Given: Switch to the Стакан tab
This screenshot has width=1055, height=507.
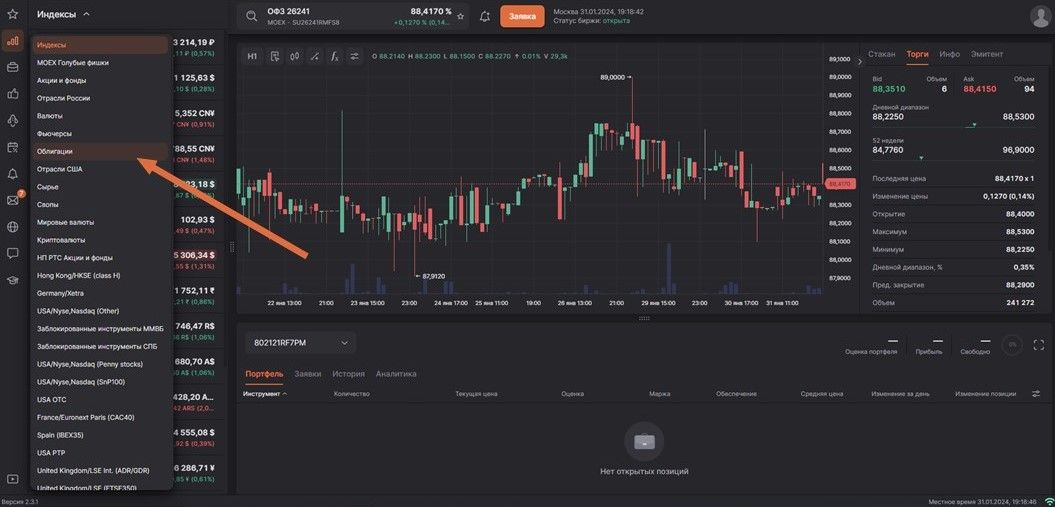Looking at the screenshot, I should pos(881,54).
